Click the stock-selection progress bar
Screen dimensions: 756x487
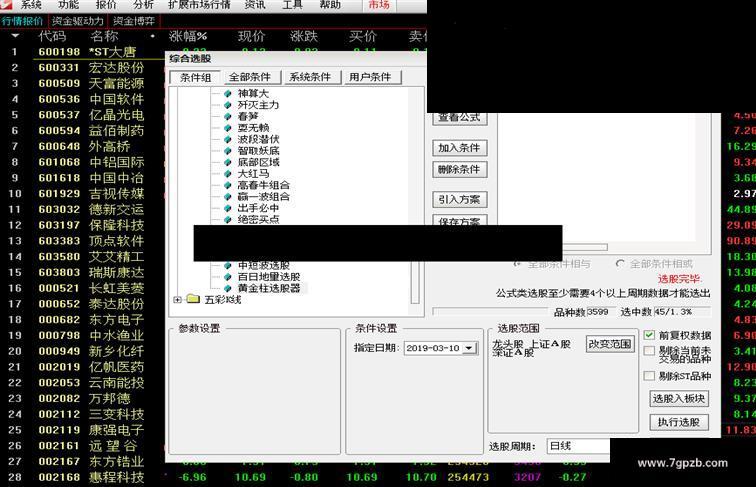coord(491,311)
